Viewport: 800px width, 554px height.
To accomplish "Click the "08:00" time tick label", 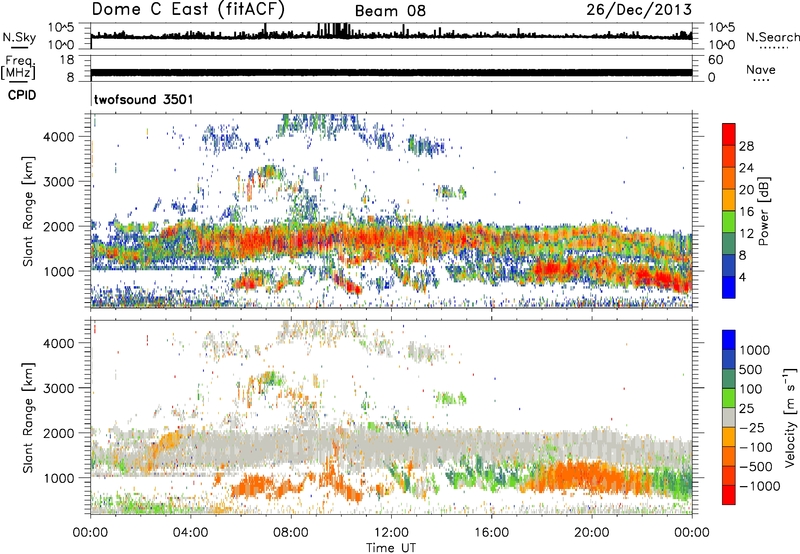I will pyautogui.click(x=291, y=533).
